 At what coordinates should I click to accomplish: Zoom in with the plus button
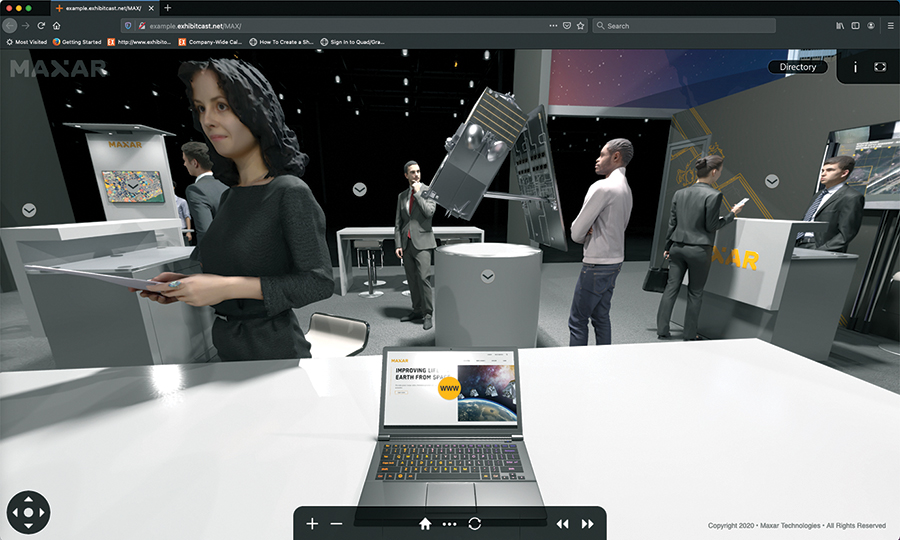(312, 523)
